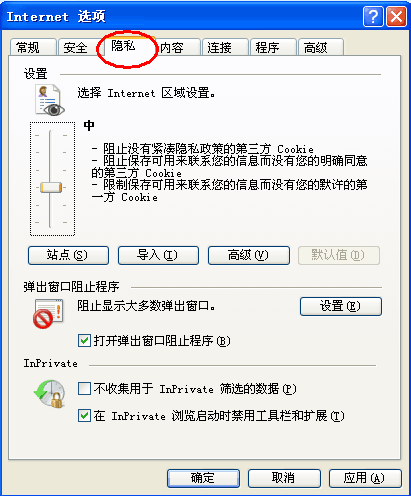
Task: Click the privacy level slider handle
Action: tap(51, 187)
